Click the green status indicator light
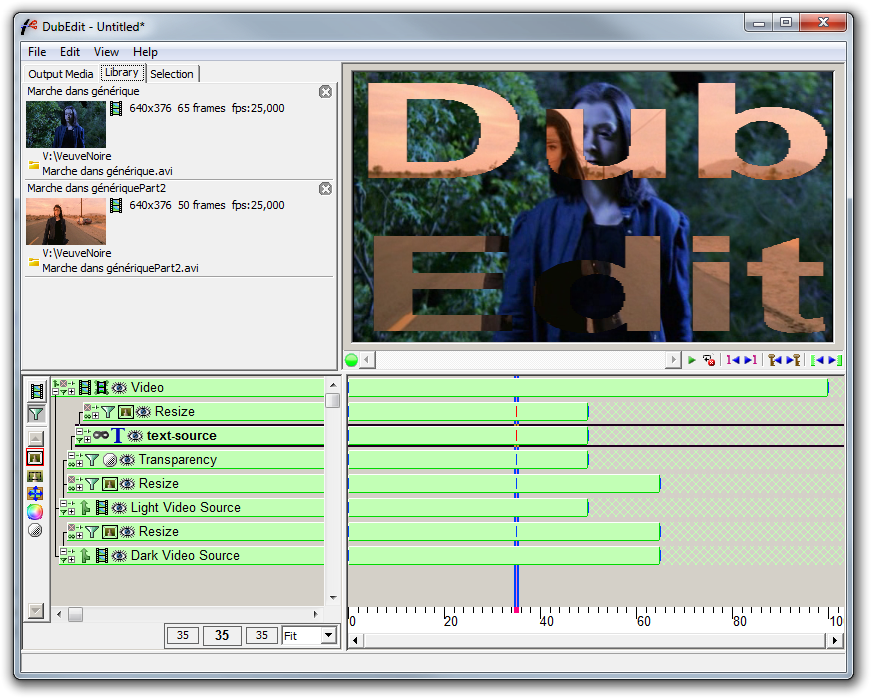Viewport: 871px width, 699px height. (351, 360)
